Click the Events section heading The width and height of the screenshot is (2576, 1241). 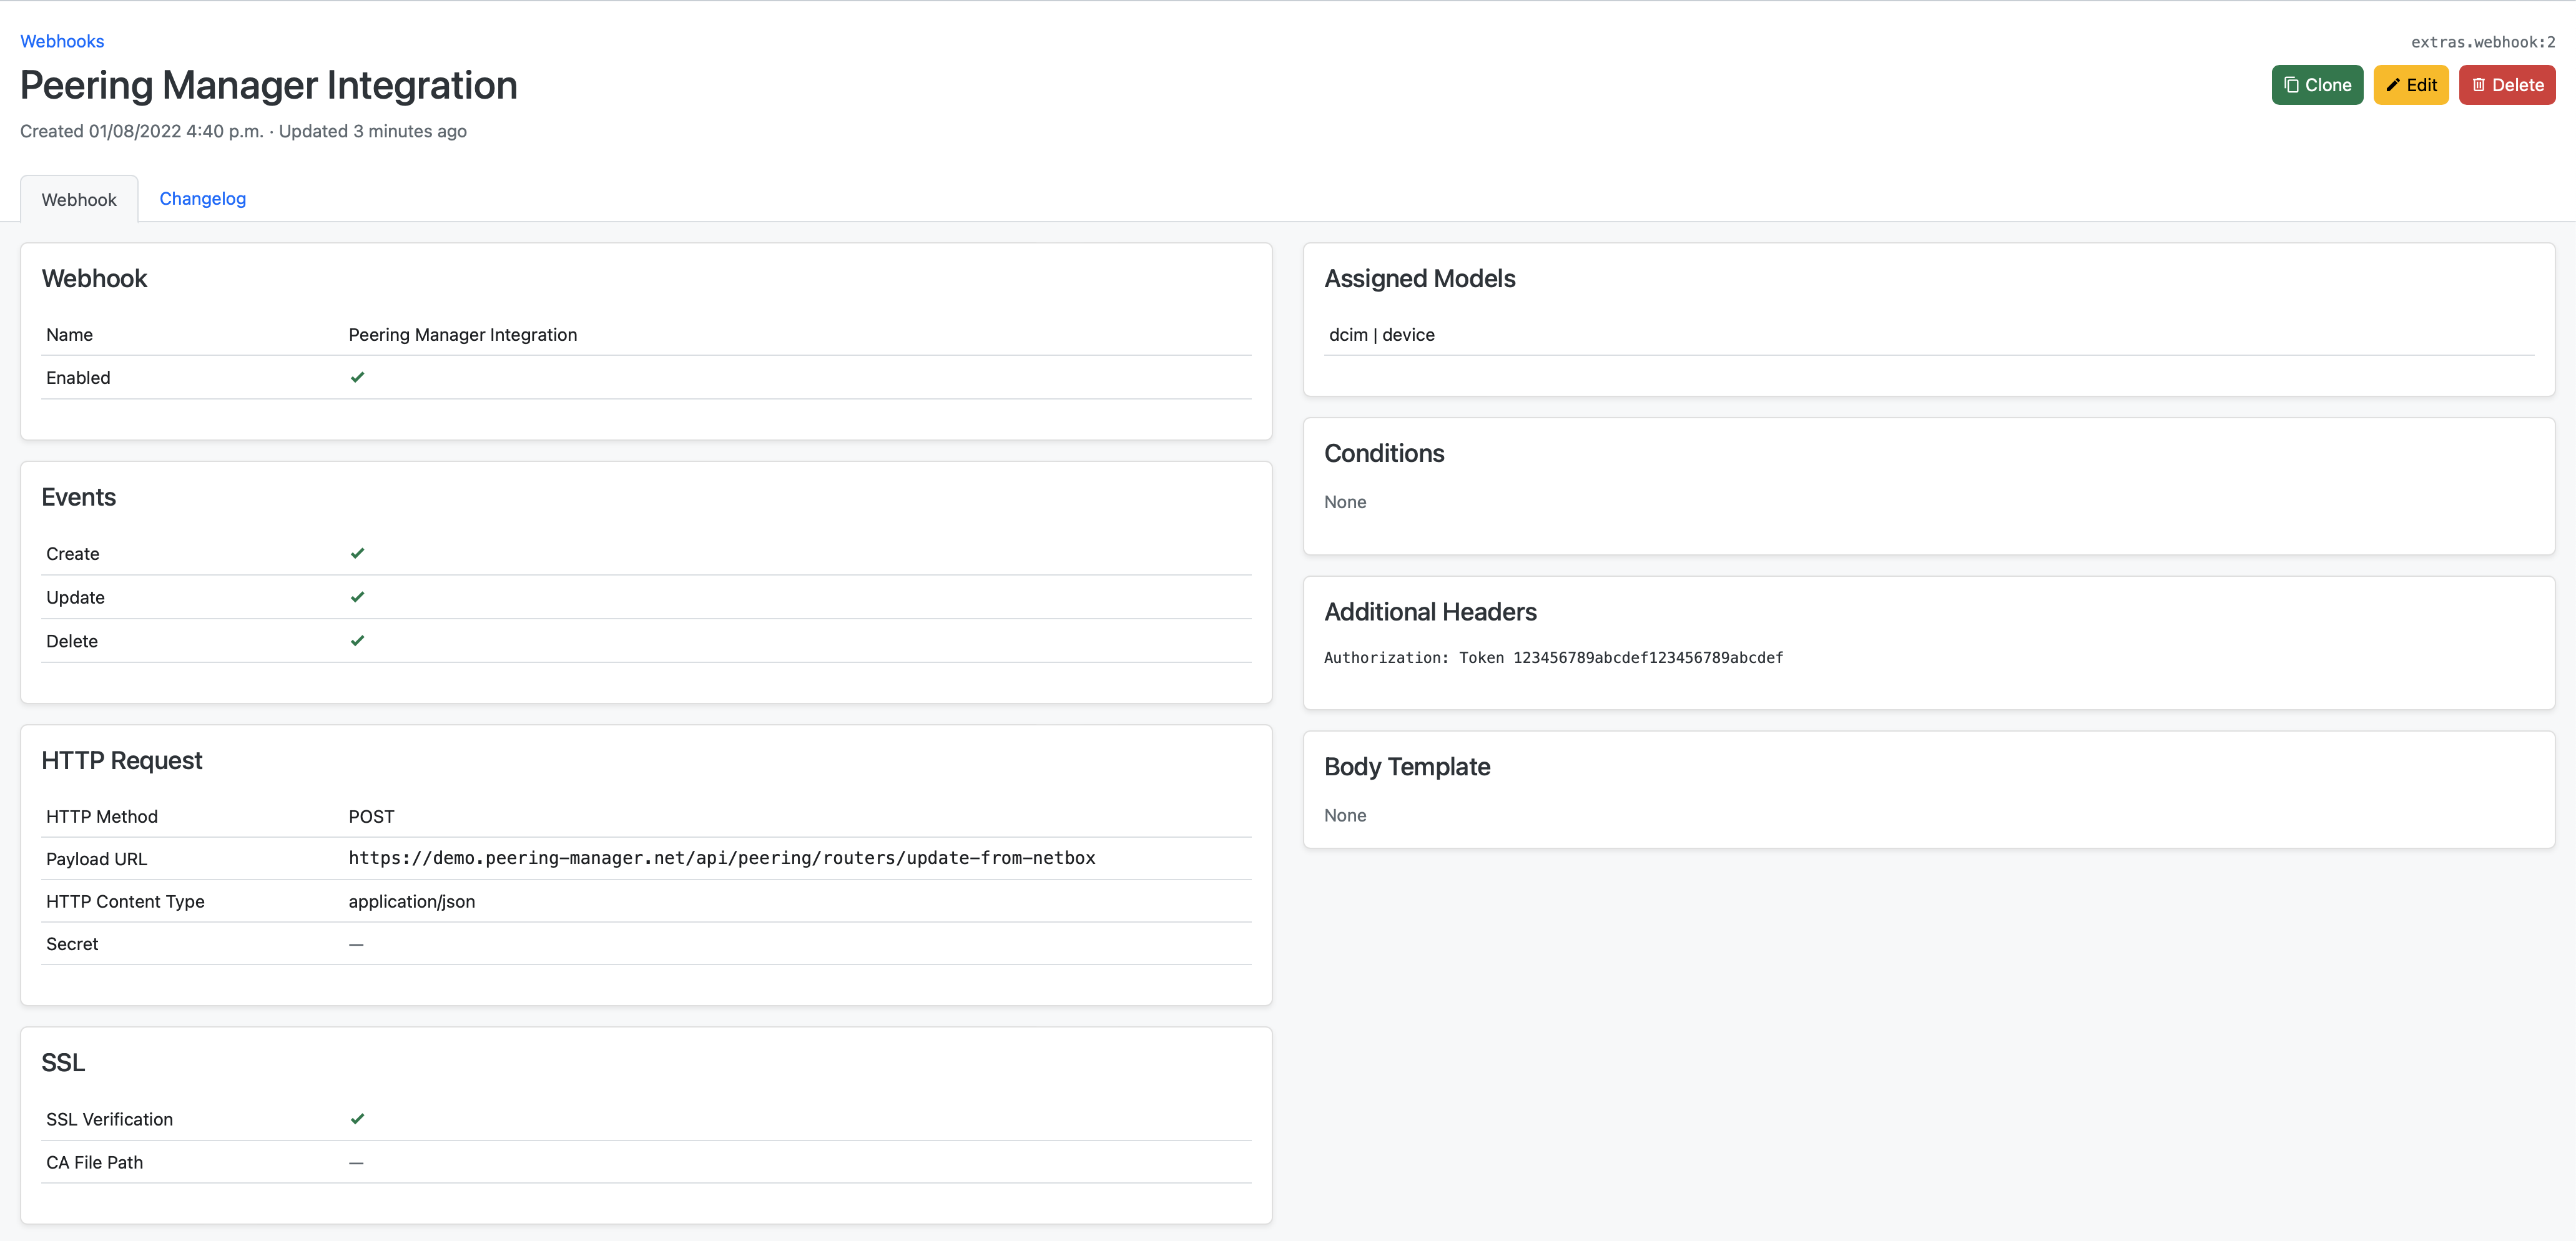tap(79, 497)
